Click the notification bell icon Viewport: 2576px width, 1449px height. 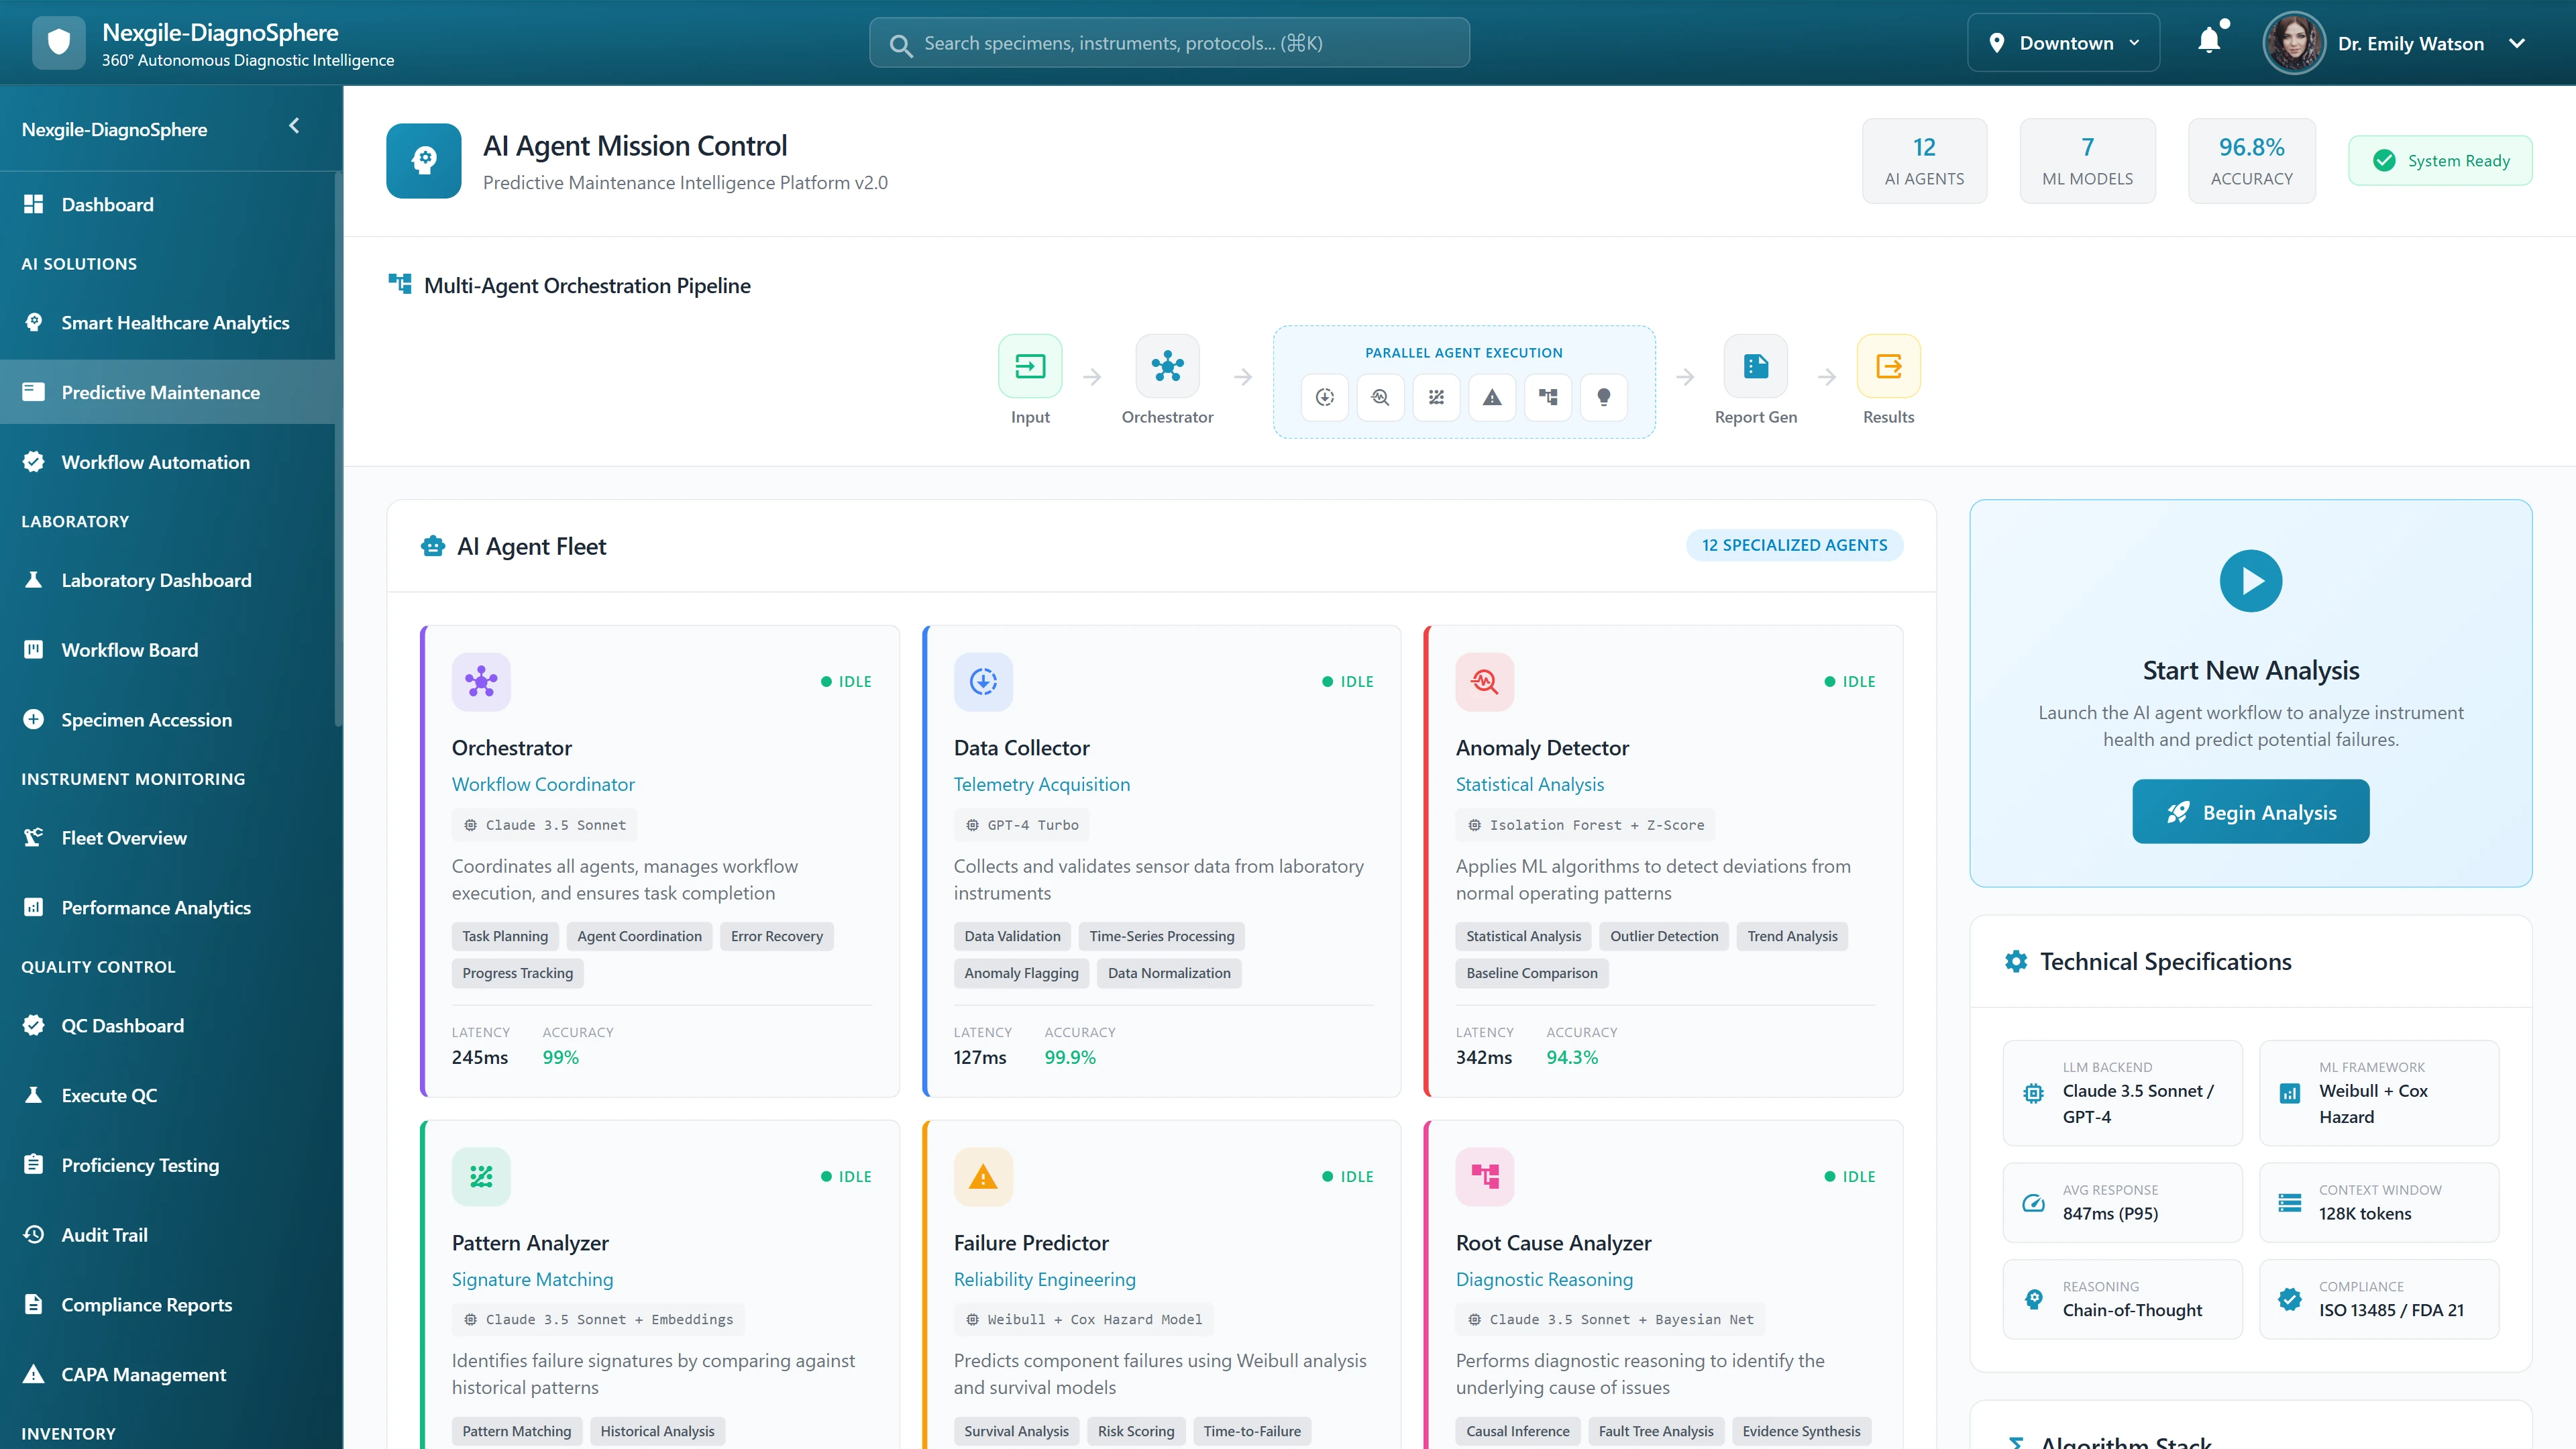2209,42
